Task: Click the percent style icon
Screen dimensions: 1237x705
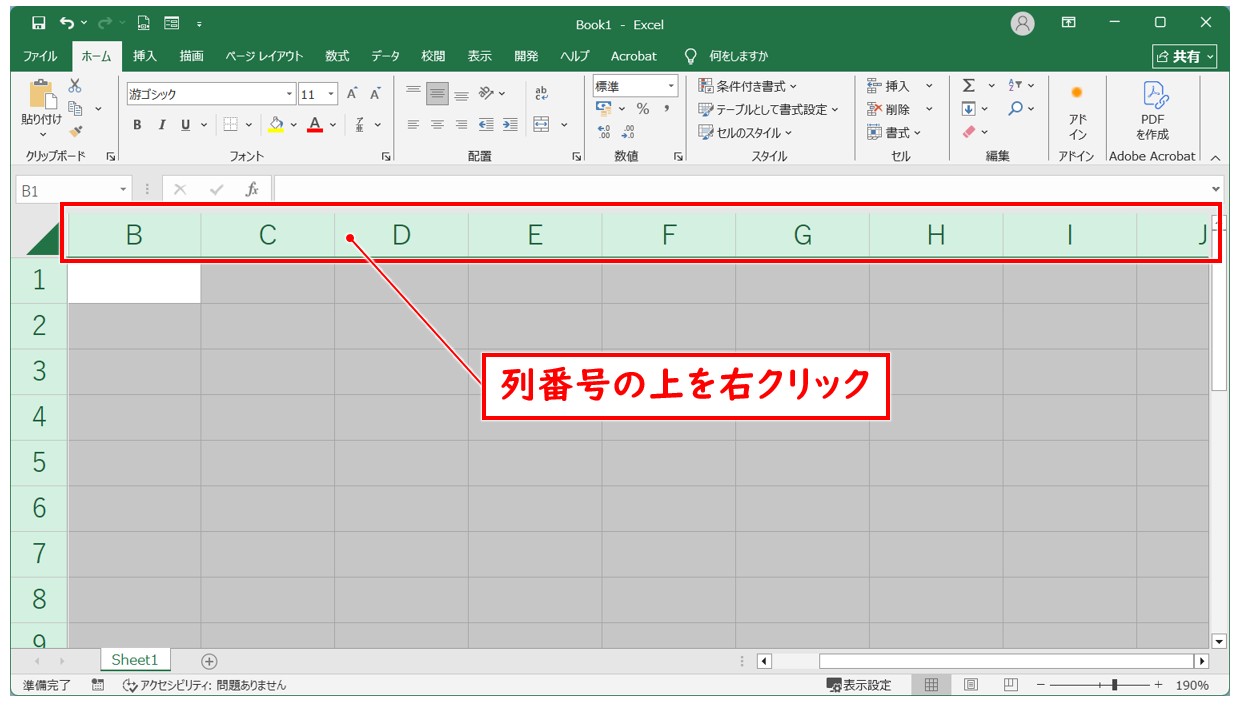Action: click(x=643, y=109)
